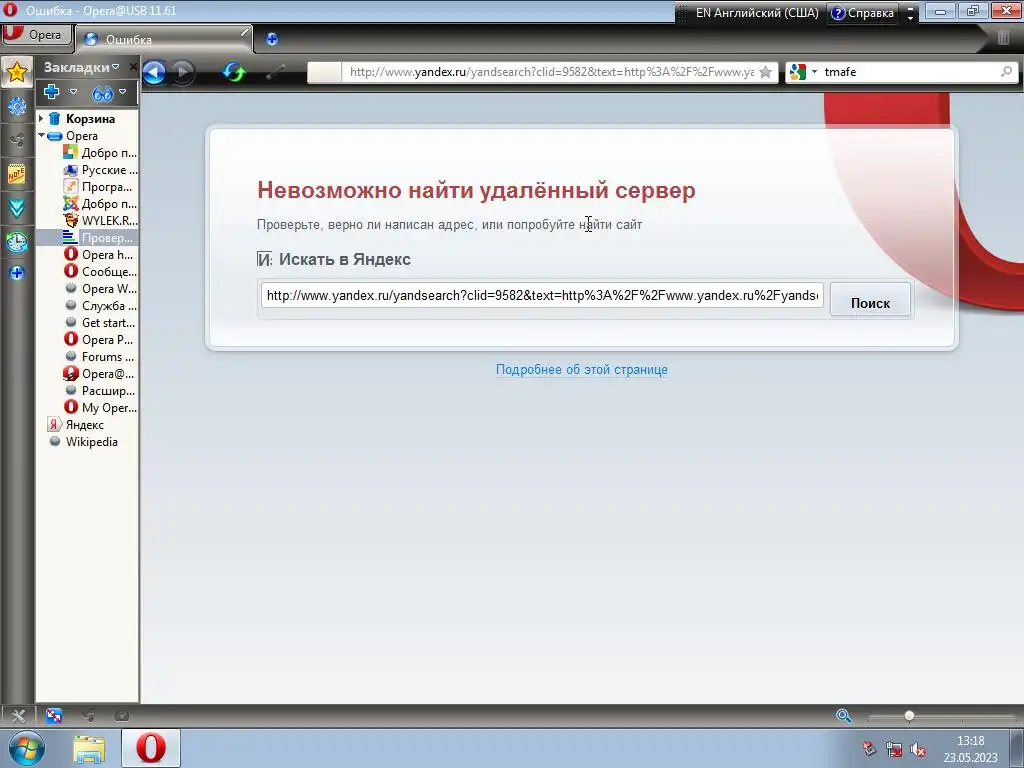The image size is (1024, 768).
Task: Expand the Корзина folder
Action: pos(41,118)
